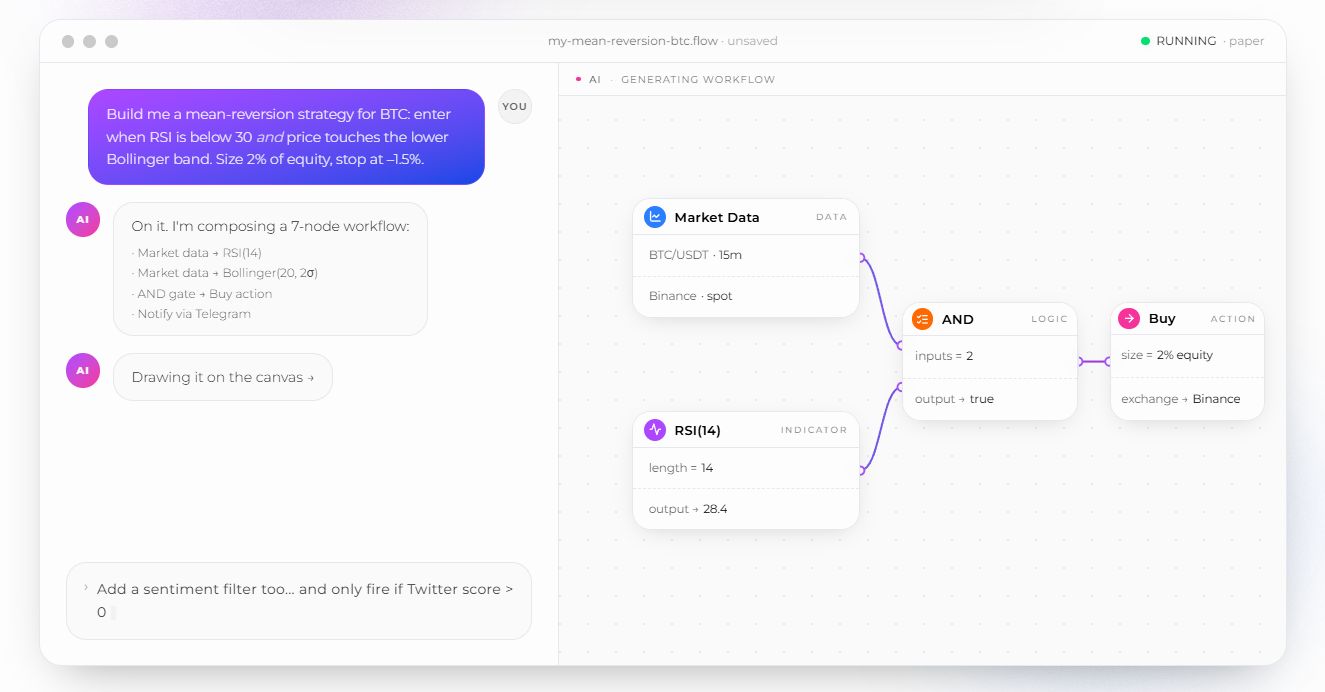The image size is (1325, 692).
Task: Click the lower input port of AND node
Action: 901,386
